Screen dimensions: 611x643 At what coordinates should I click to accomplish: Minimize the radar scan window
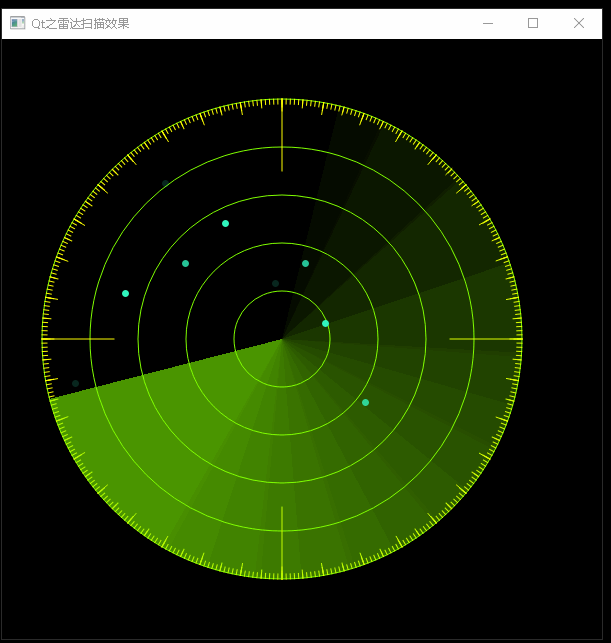487,23
